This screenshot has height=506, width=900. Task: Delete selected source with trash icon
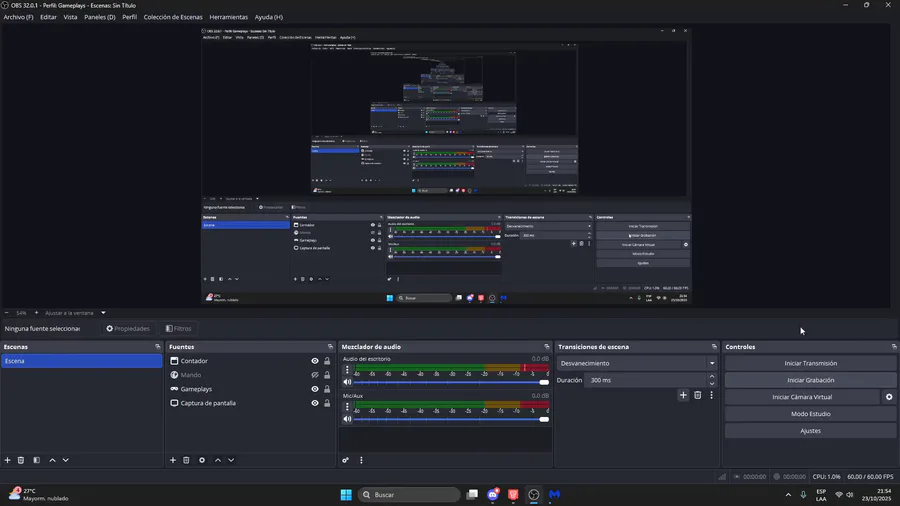pyautogui.click(x=186, y=460)
